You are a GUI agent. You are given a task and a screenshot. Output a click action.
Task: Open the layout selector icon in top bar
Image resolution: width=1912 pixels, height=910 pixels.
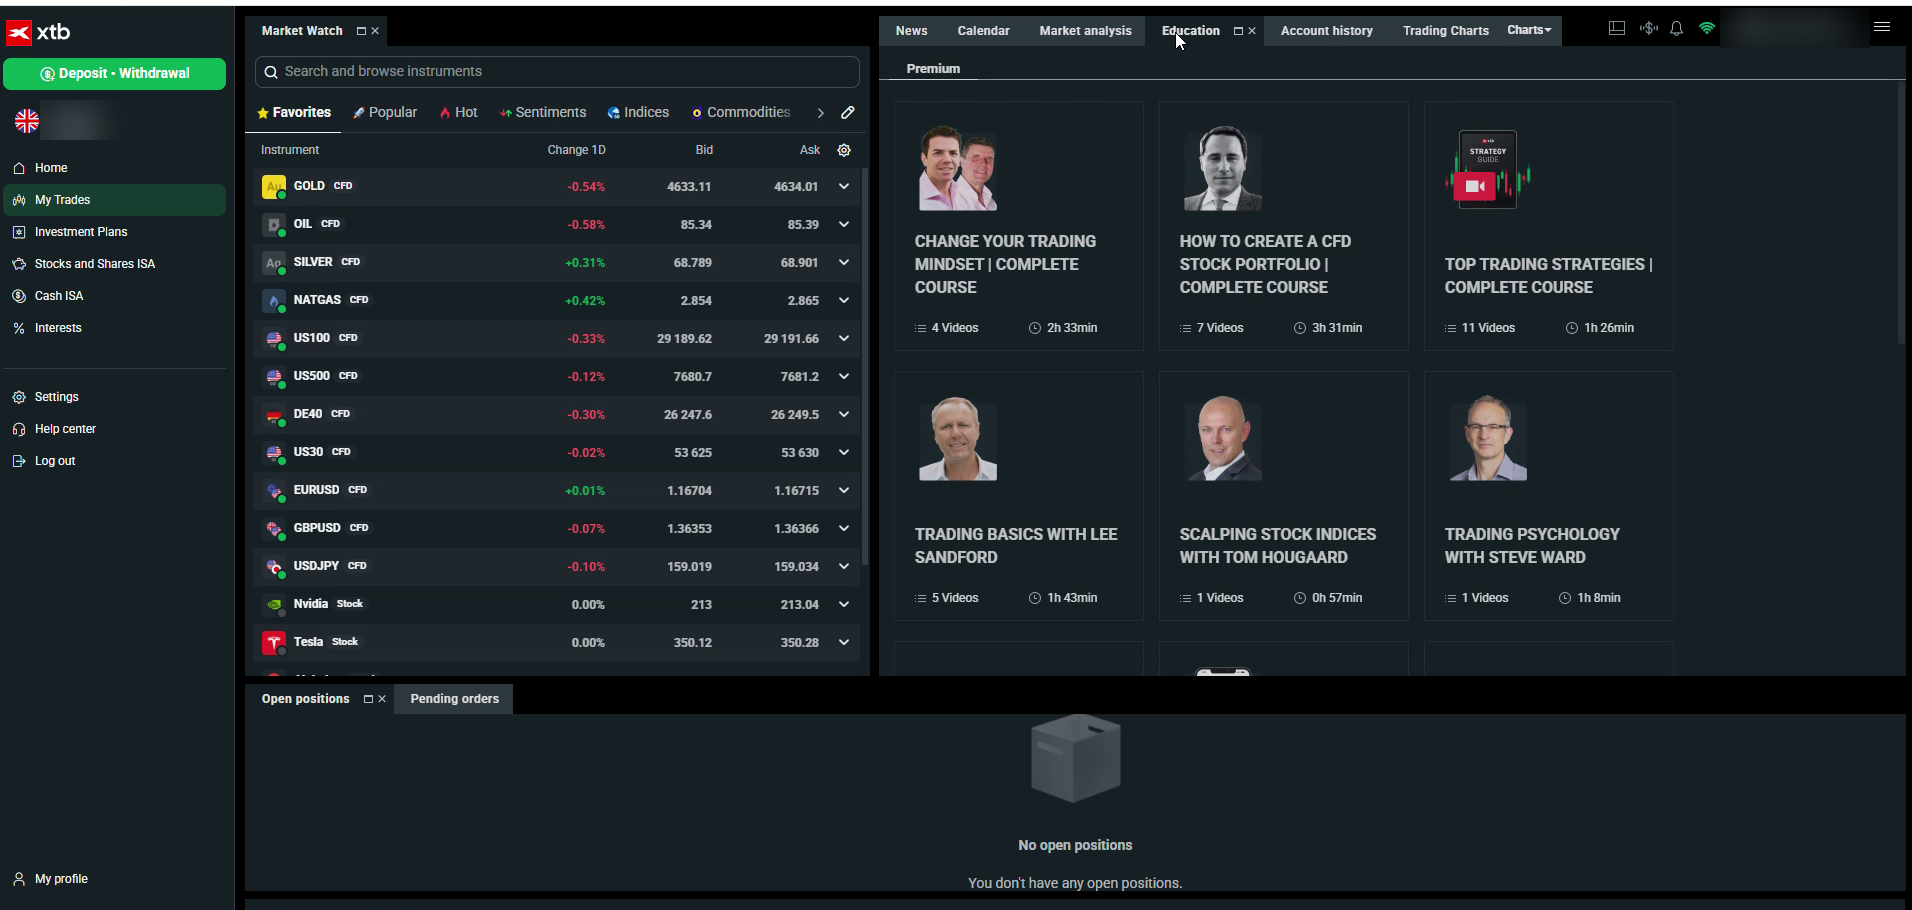tap(1617, 29)
